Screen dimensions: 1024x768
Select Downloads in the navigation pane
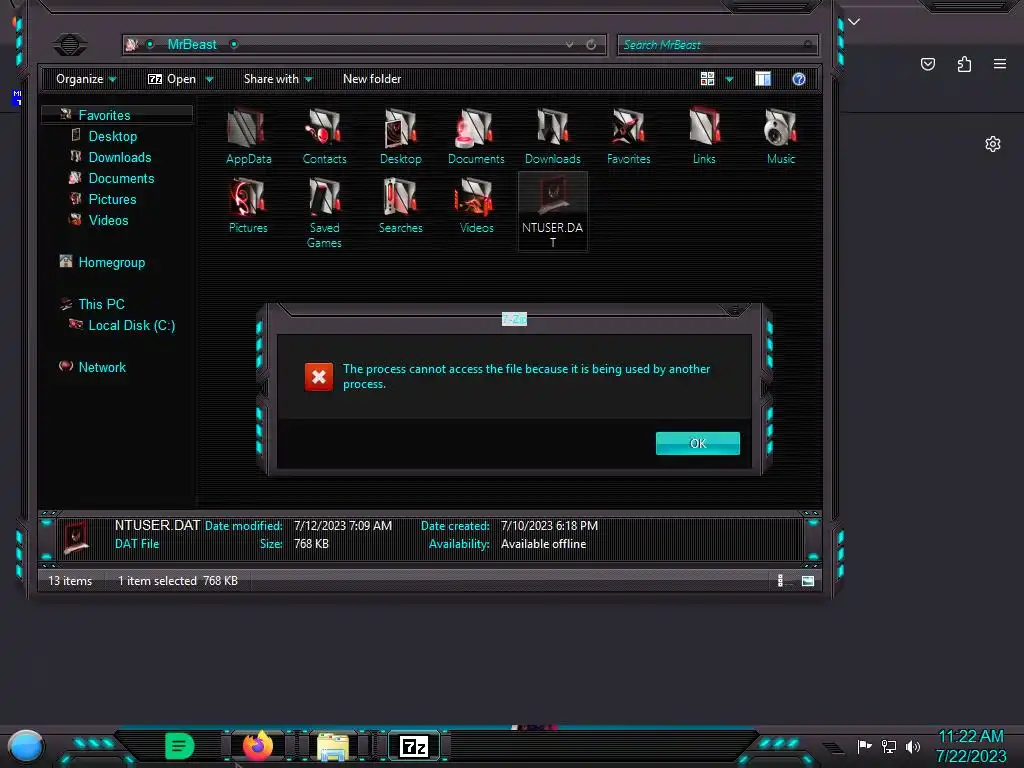[x=120, y=157]
